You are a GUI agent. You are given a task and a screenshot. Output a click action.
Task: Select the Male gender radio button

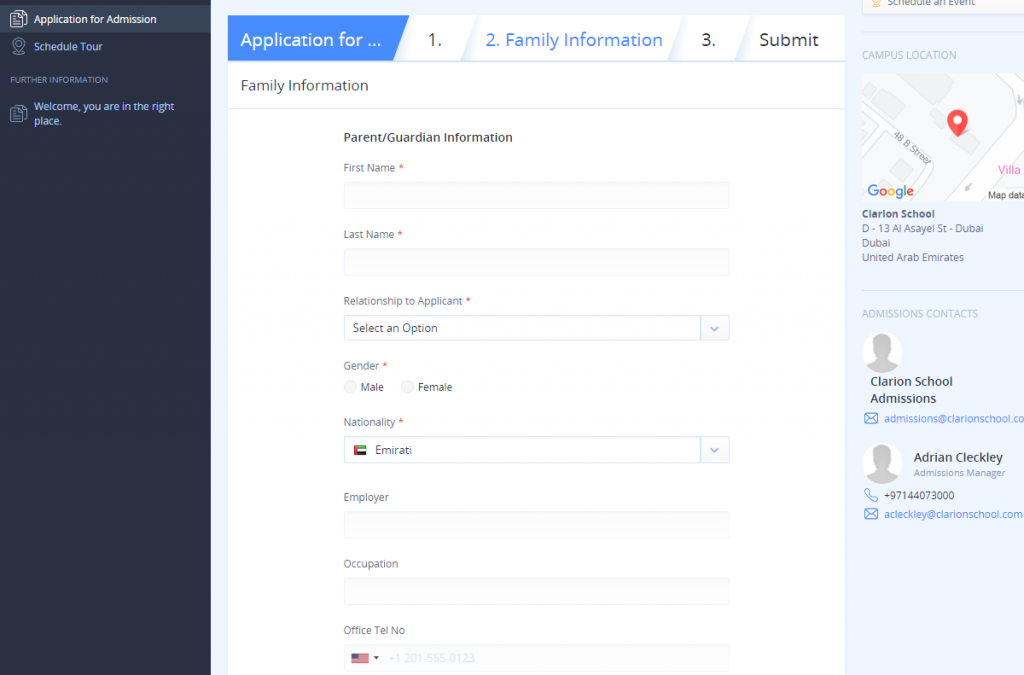tap(350, 387)
